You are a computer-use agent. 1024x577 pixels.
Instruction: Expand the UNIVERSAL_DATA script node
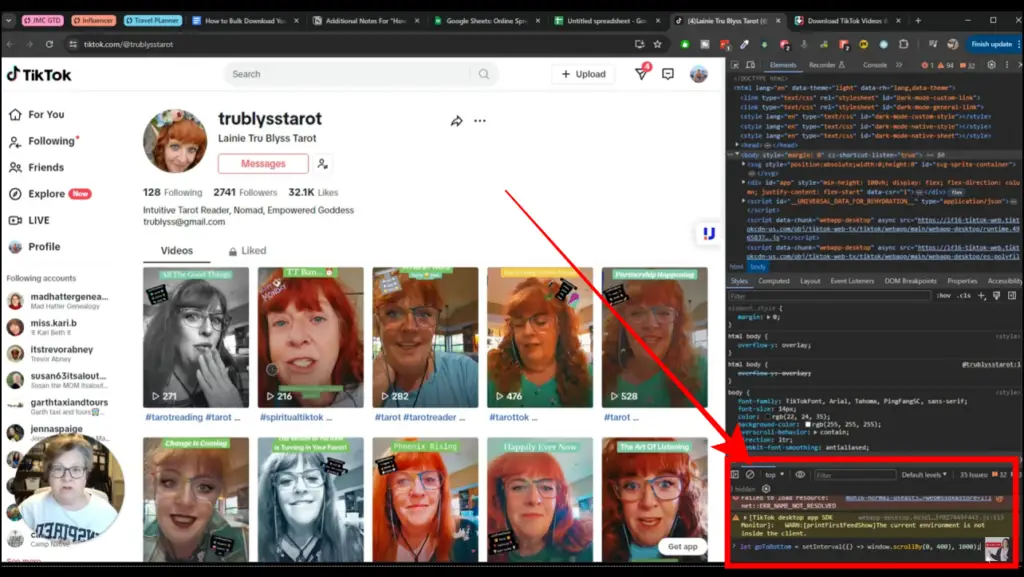click(744, 201)
